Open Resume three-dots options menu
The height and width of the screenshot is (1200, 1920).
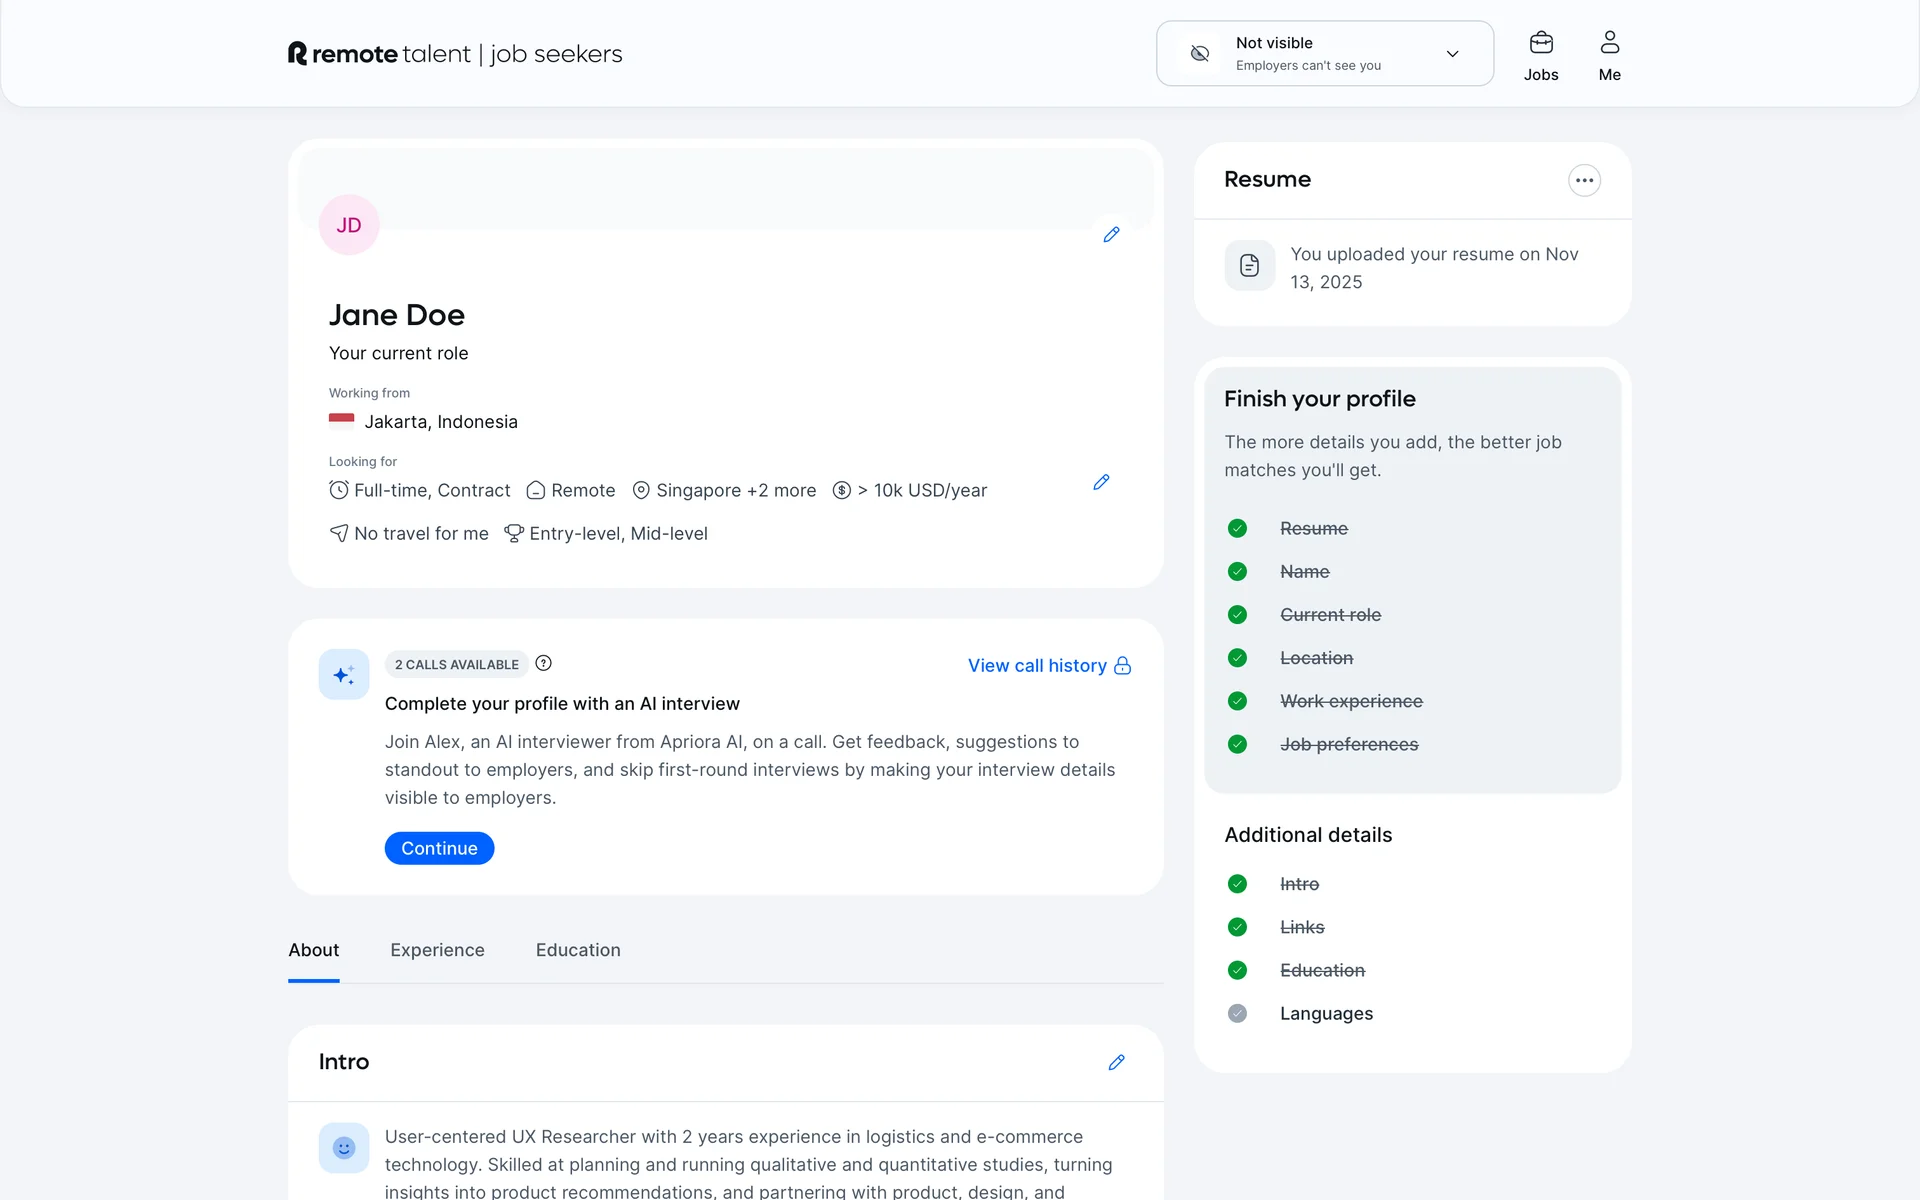click(x=1584, y=181)
